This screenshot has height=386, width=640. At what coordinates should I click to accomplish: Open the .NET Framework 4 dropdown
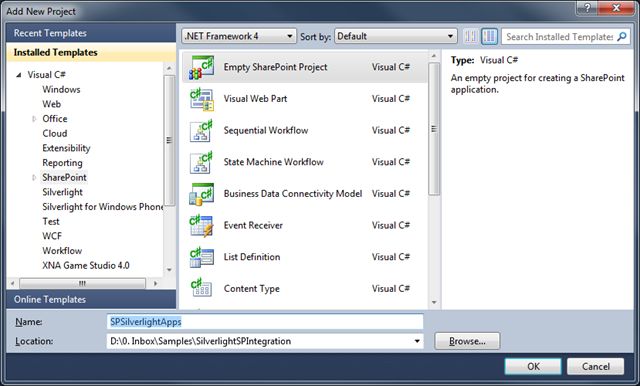pos(239,36)
